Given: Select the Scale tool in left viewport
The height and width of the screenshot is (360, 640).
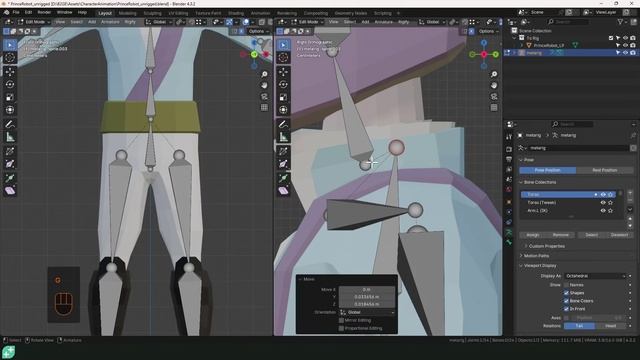Looking at the screenshot, I should point(10,97).
